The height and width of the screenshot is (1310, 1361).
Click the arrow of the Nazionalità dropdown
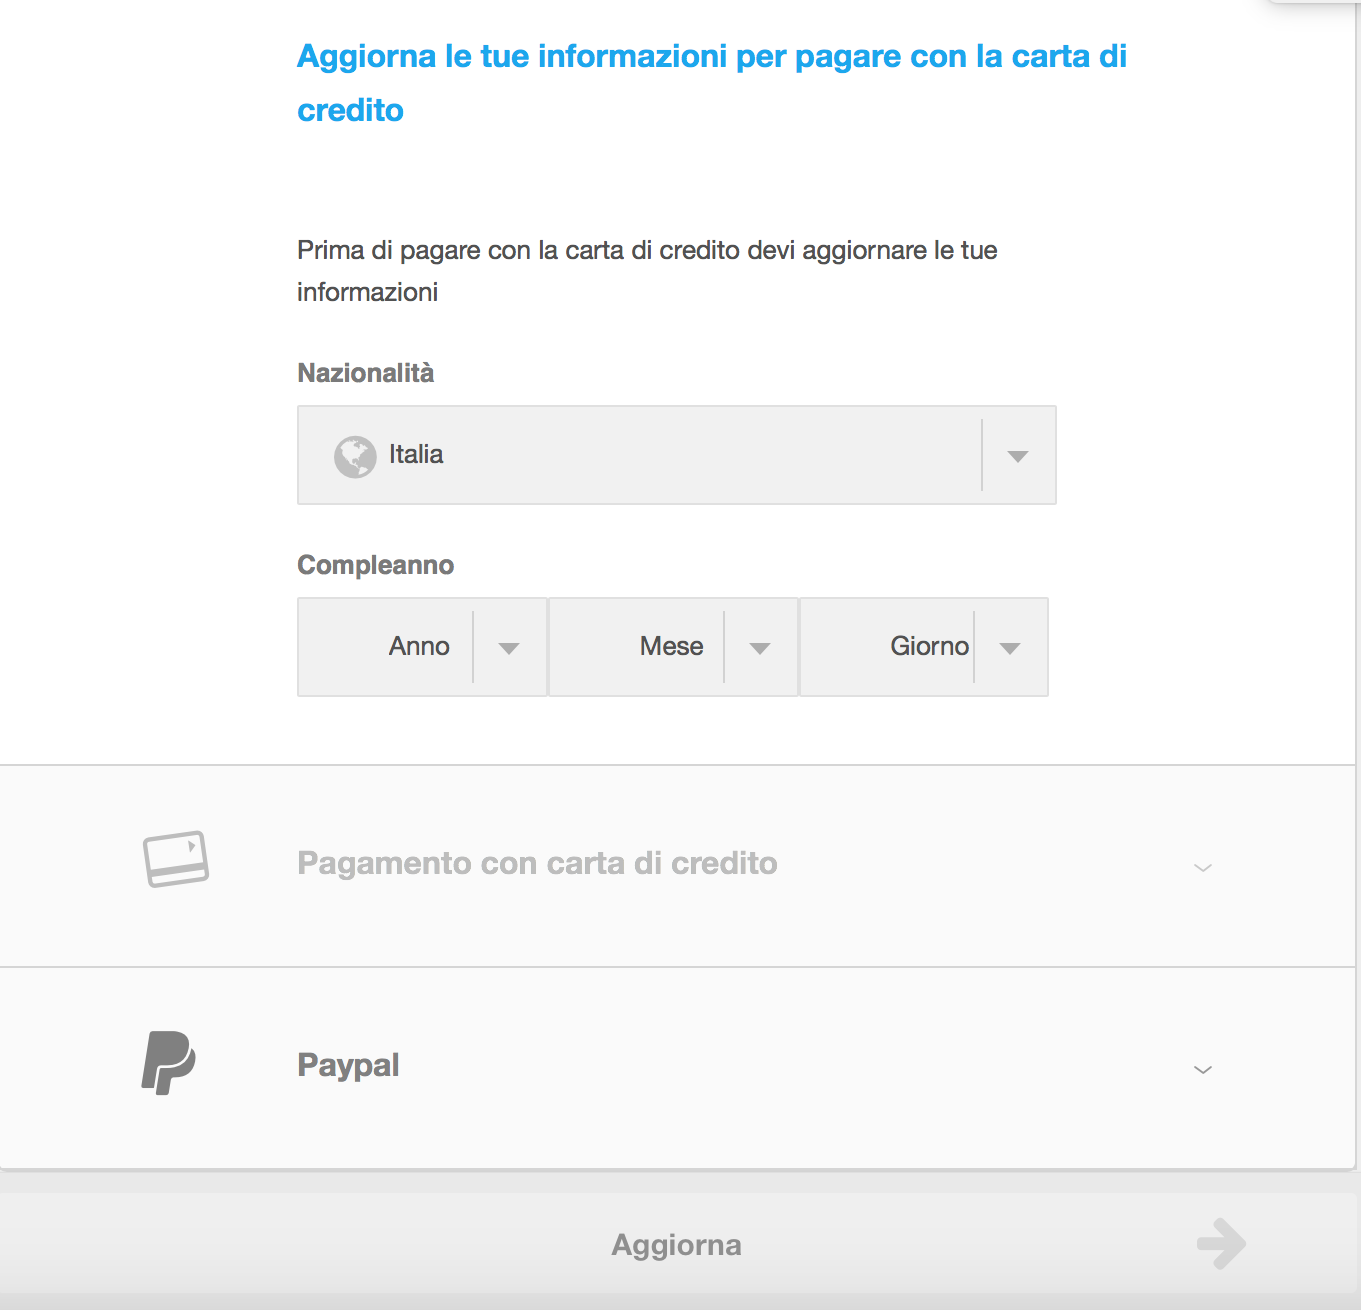1018,456
